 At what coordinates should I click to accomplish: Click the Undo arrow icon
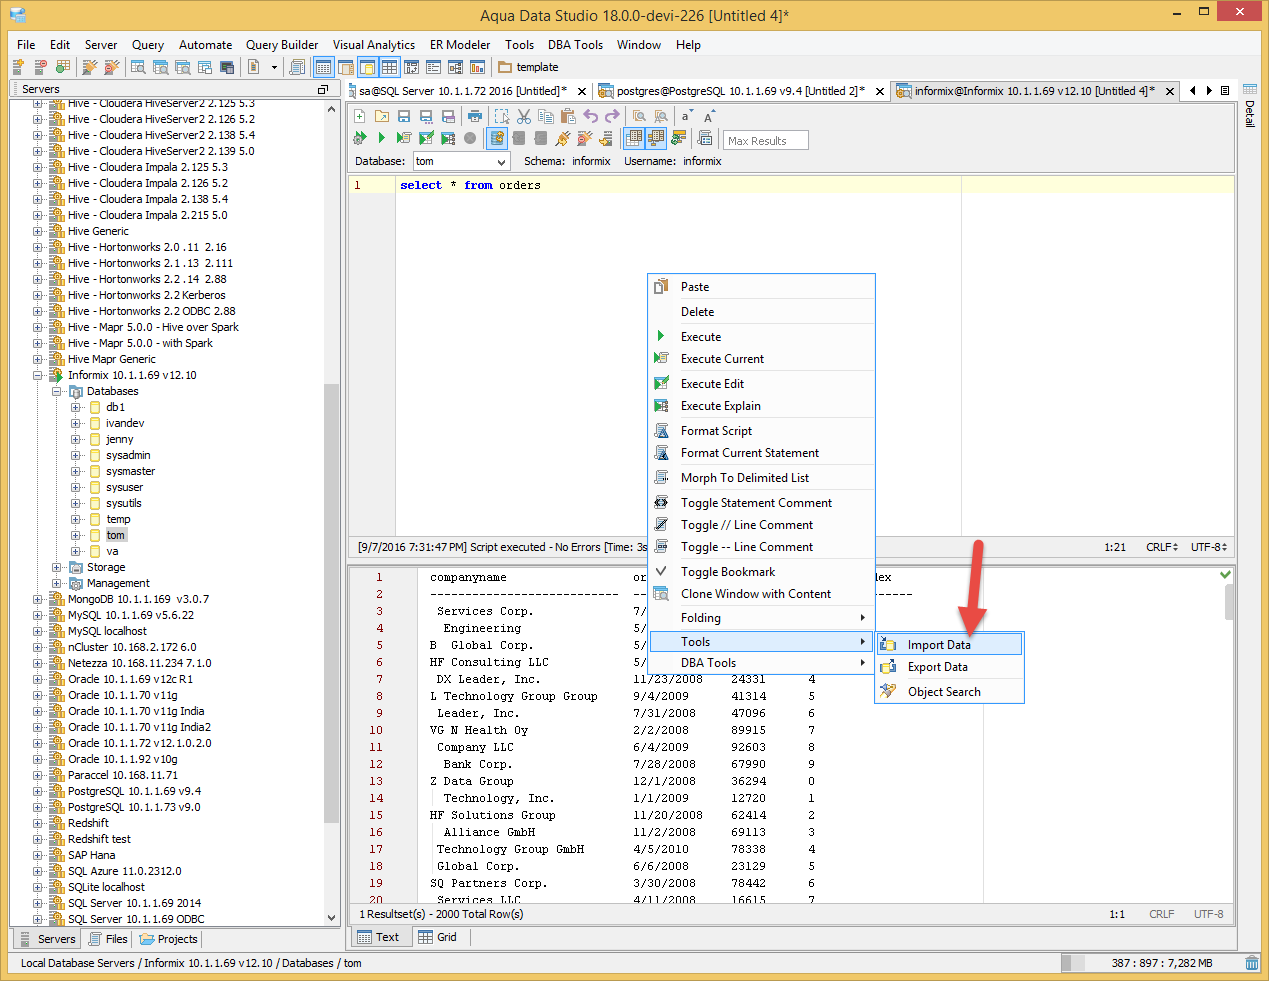click(x=590, y=117)
